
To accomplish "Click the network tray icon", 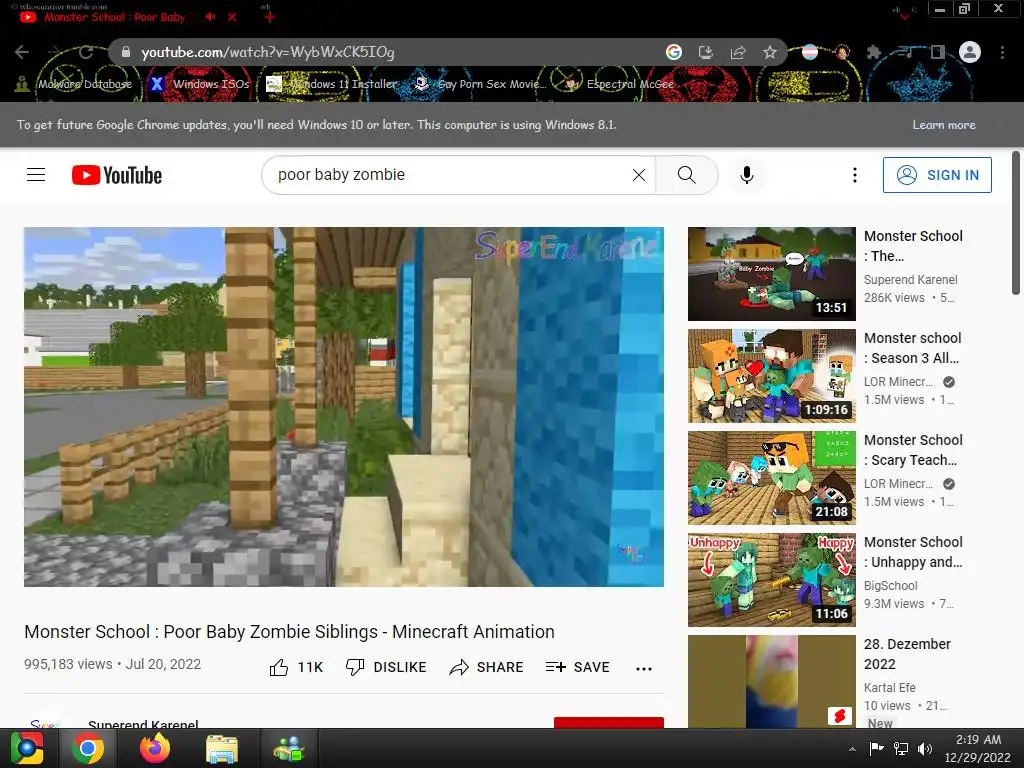I will [x=901, y=749].
